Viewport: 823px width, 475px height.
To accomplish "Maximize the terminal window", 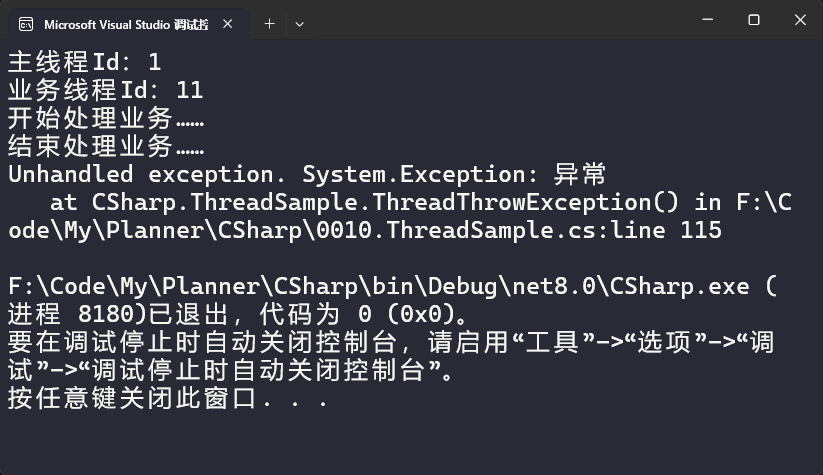I will [x=754, y=20].
